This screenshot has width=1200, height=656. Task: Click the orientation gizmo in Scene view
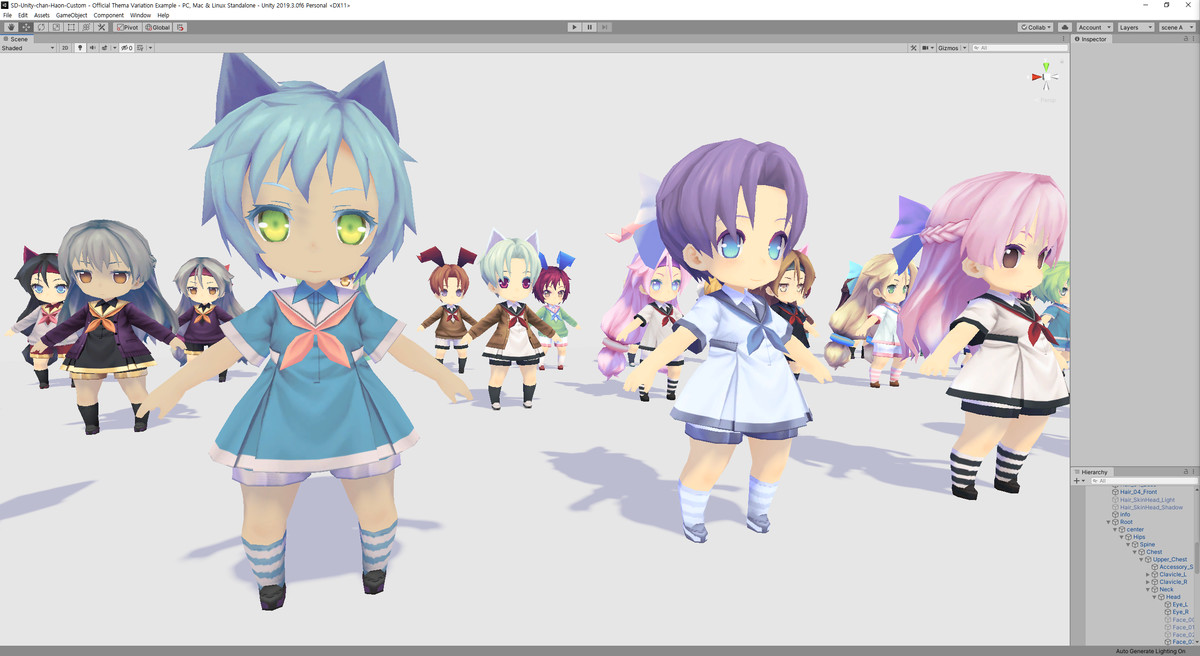(1046, 78)
